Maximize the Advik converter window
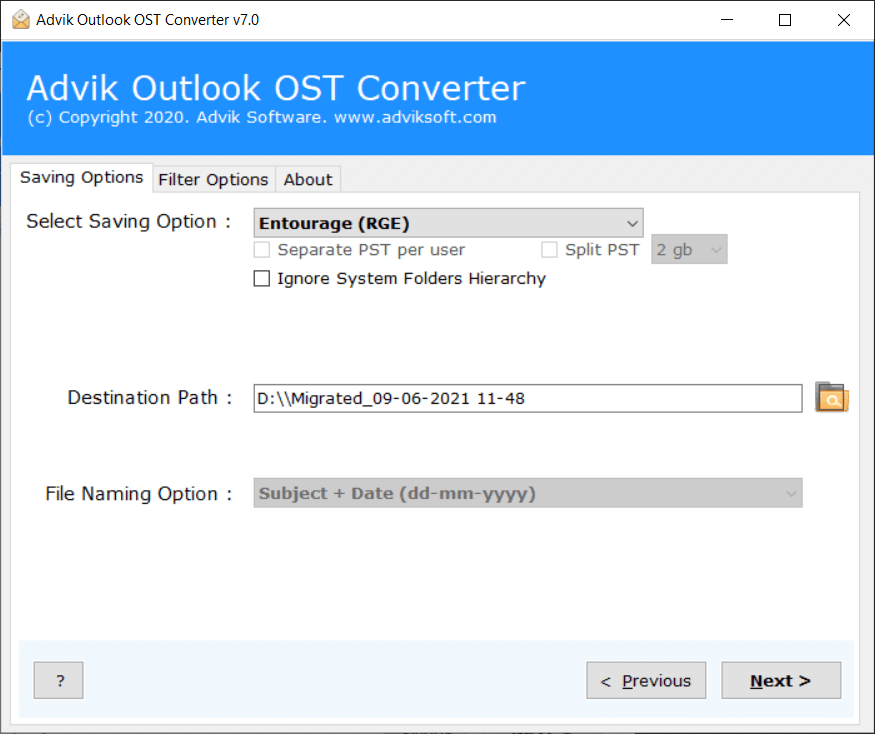The height and width of the screenshot is (734, 875). (x=785, y=20)
